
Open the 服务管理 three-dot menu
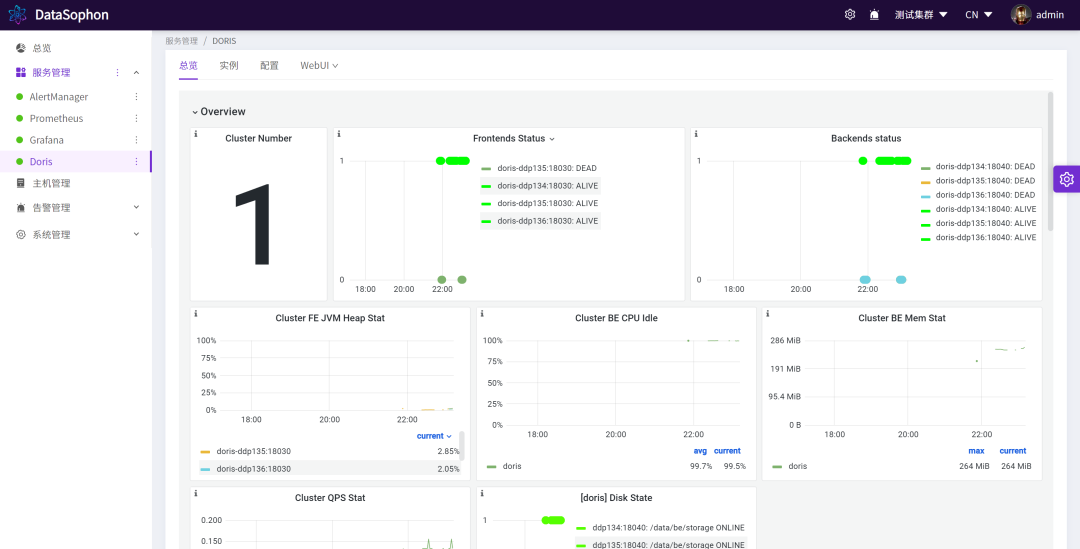[x=117, y=72]
